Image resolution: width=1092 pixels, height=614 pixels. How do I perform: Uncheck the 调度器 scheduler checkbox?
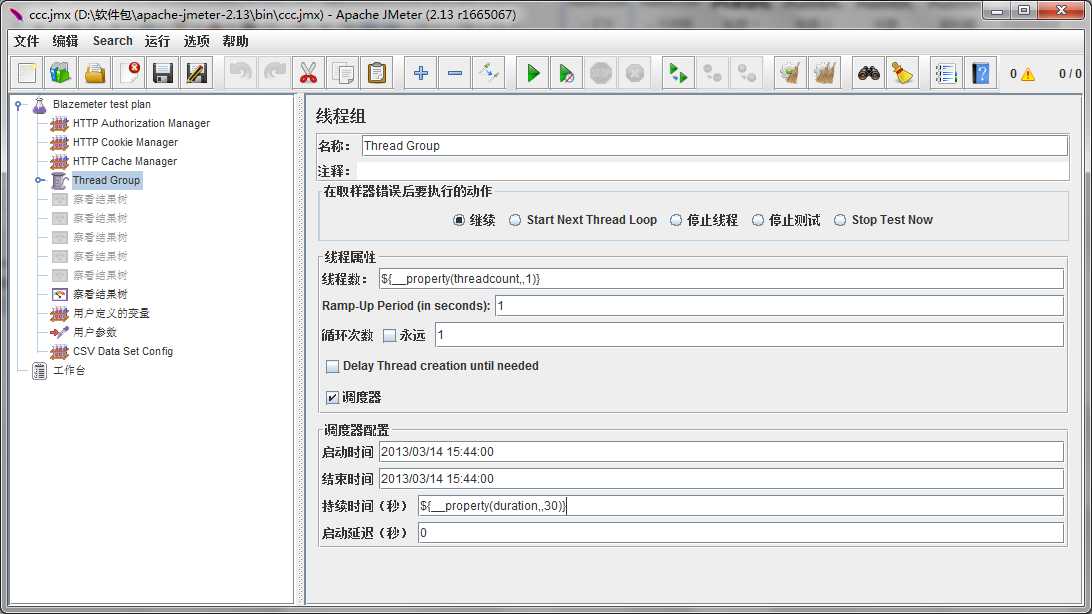333,397
